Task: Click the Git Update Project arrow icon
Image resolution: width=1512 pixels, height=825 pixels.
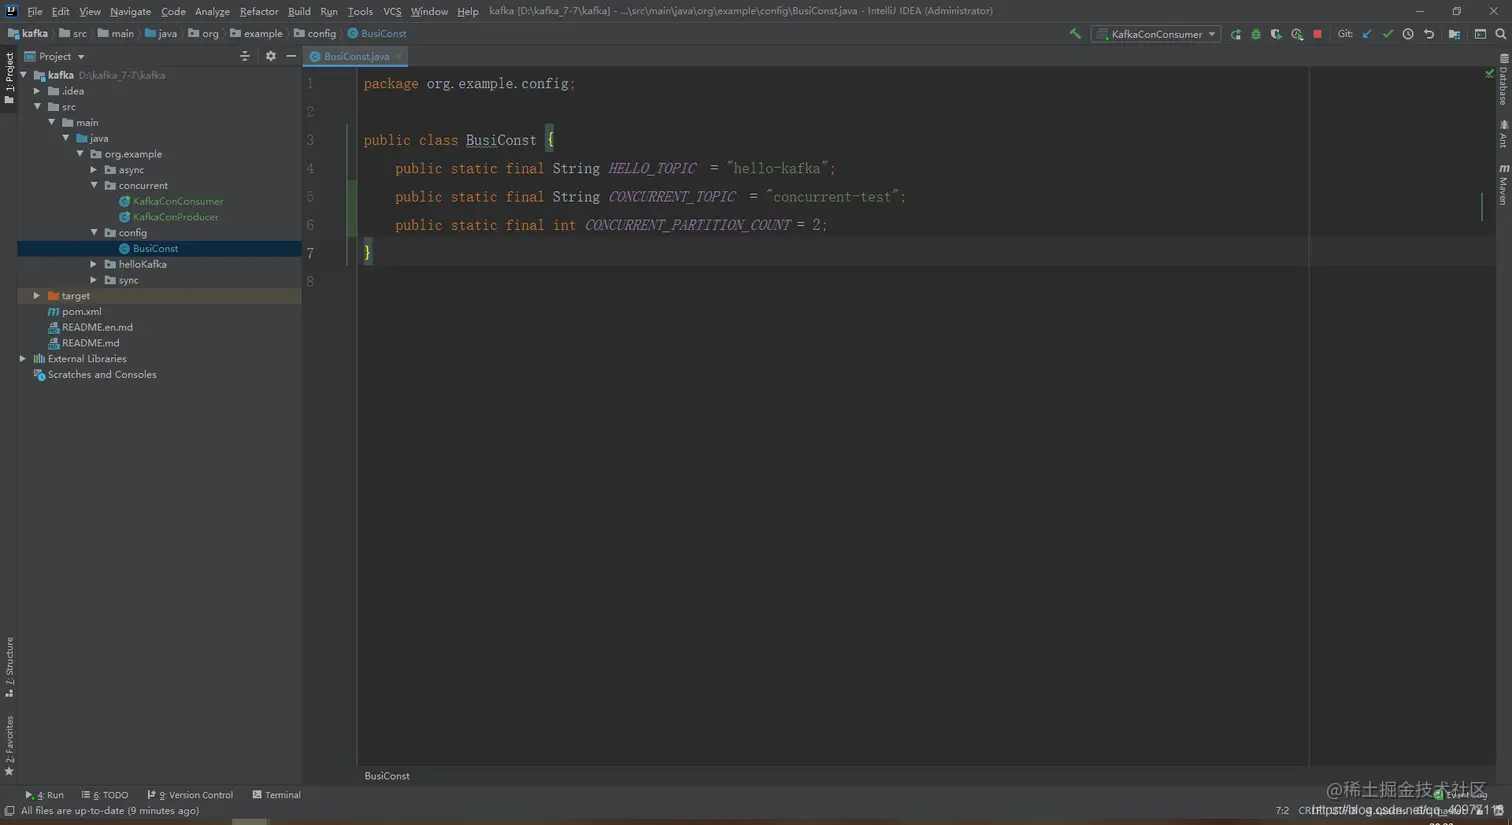Action: click(x=1367, y=34)
